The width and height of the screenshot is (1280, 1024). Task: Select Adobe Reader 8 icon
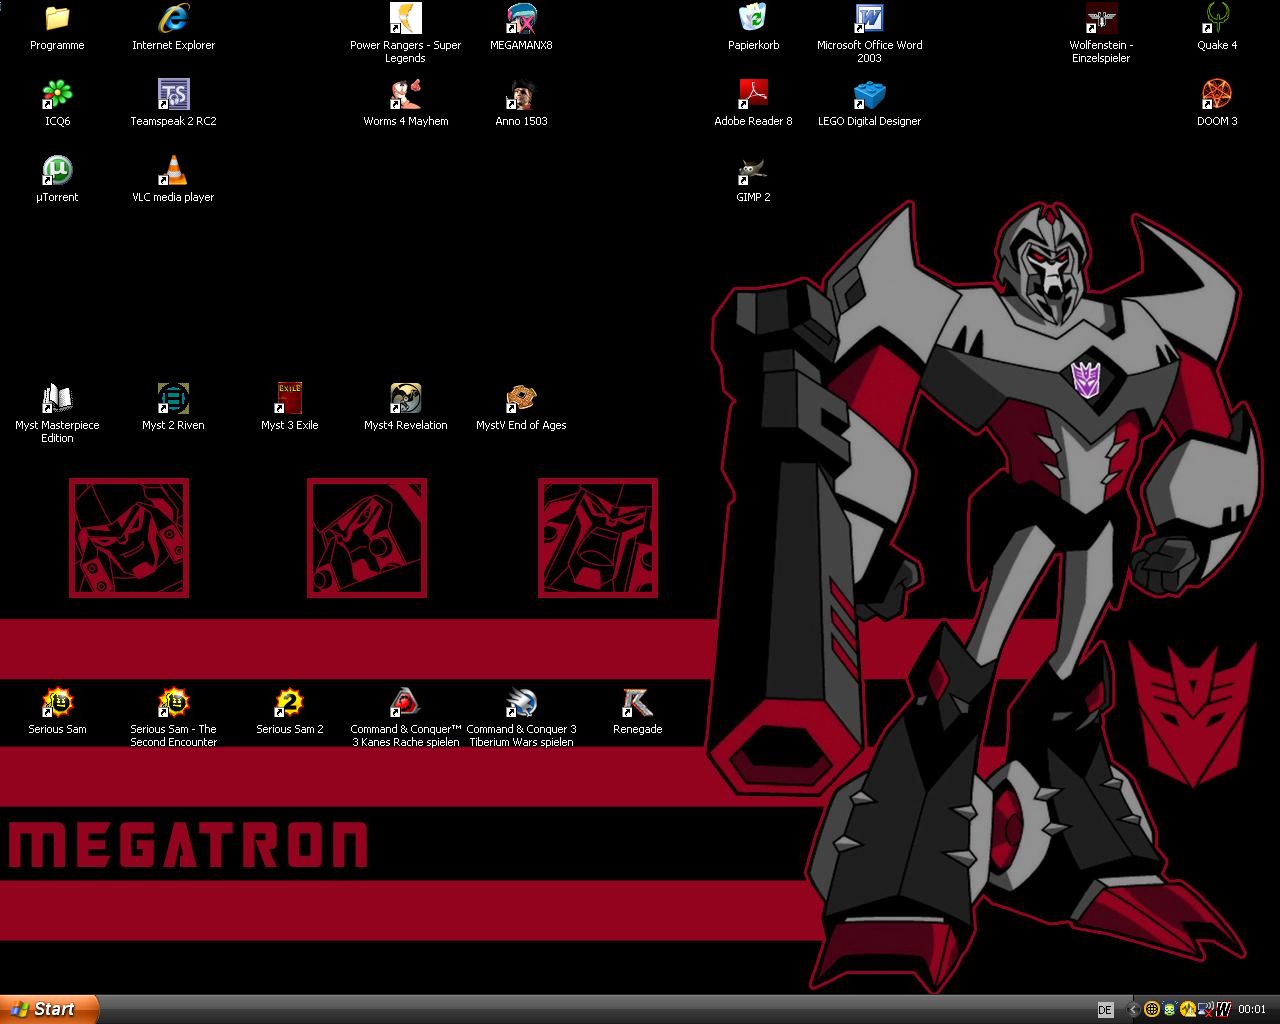[x=753, y=104]
